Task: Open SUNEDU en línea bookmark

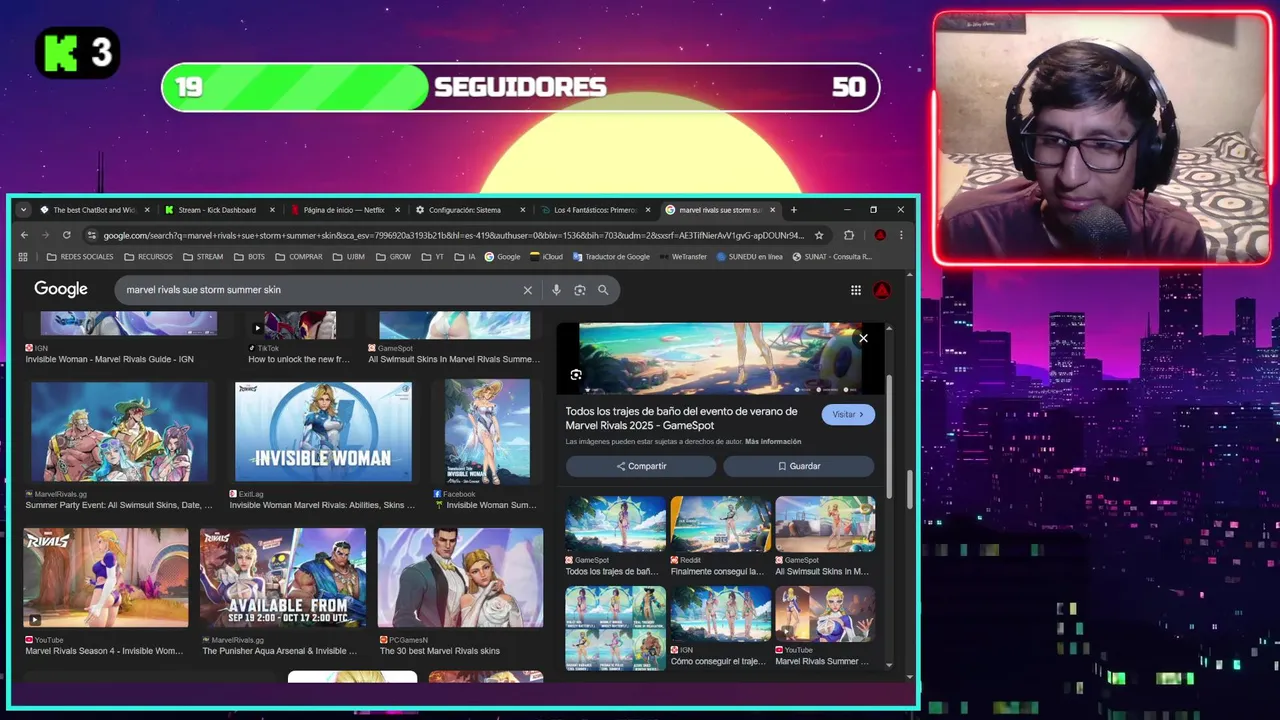Action: pyautogui.click(x=750, y=257)
